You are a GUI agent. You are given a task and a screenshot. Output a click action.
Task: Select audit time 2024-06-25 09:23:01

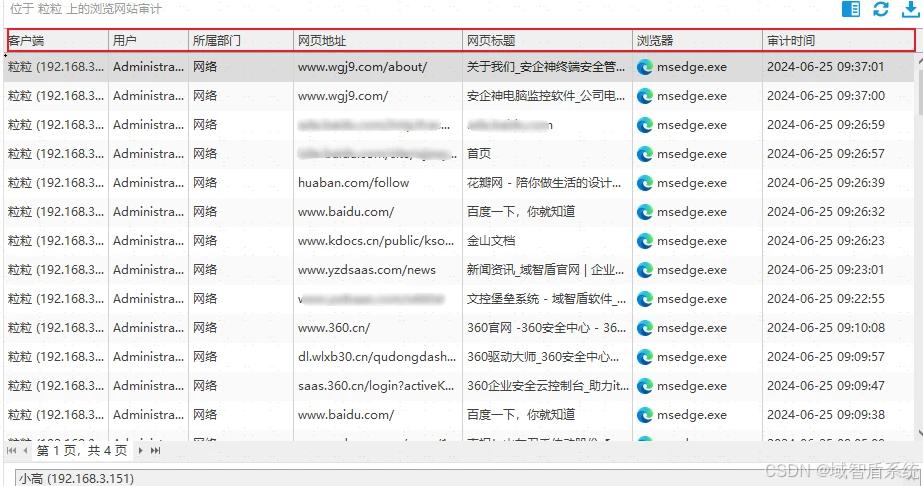[825, 270]
